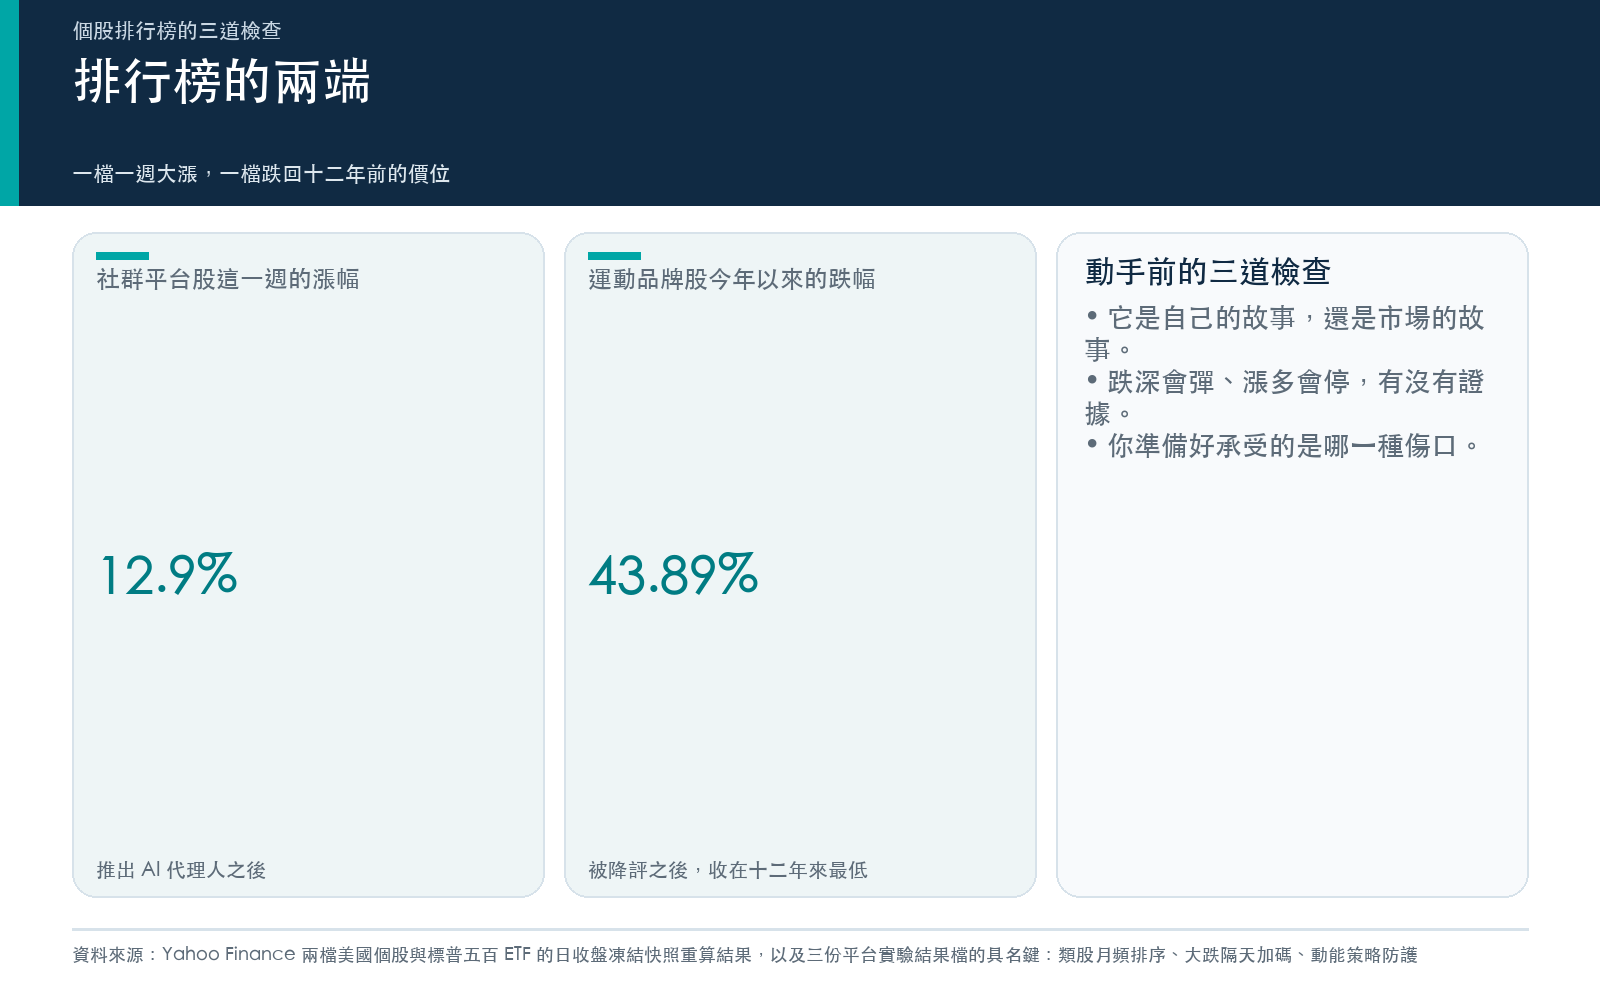Click the 資料來源 footer line
The width and height of the screenshot is (1600, 1000).
[x=745, y=955]
